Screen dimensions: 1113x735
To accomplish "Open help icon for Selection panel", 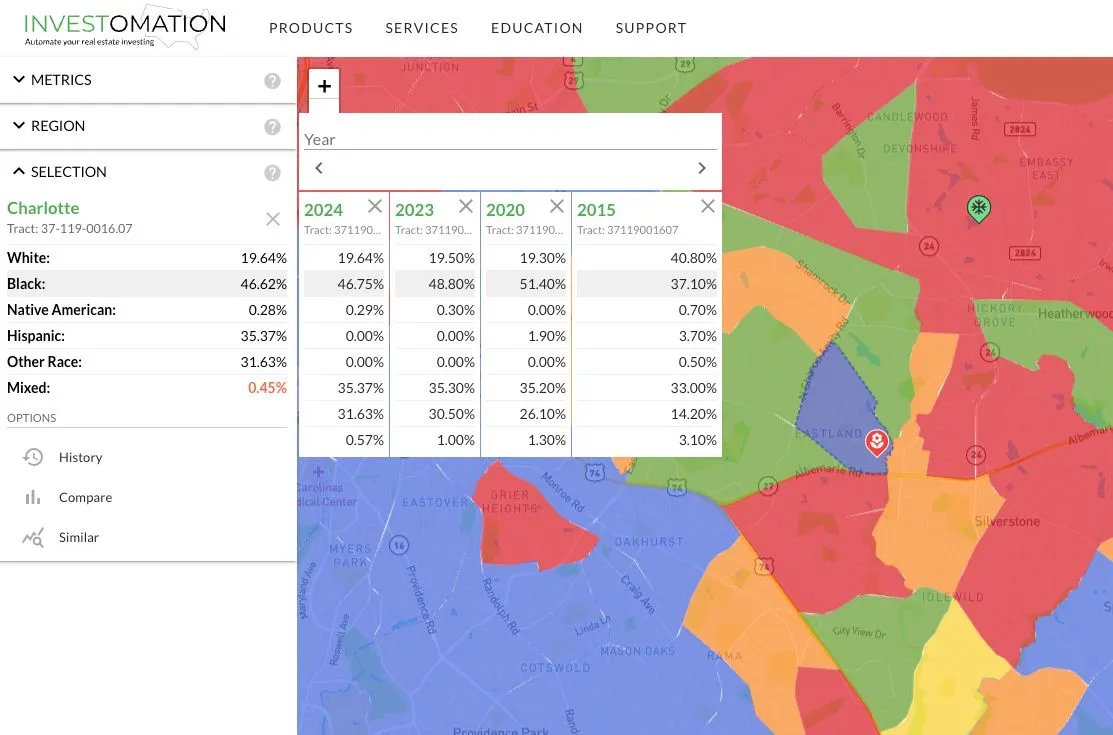I will click(x=273, y=173).
